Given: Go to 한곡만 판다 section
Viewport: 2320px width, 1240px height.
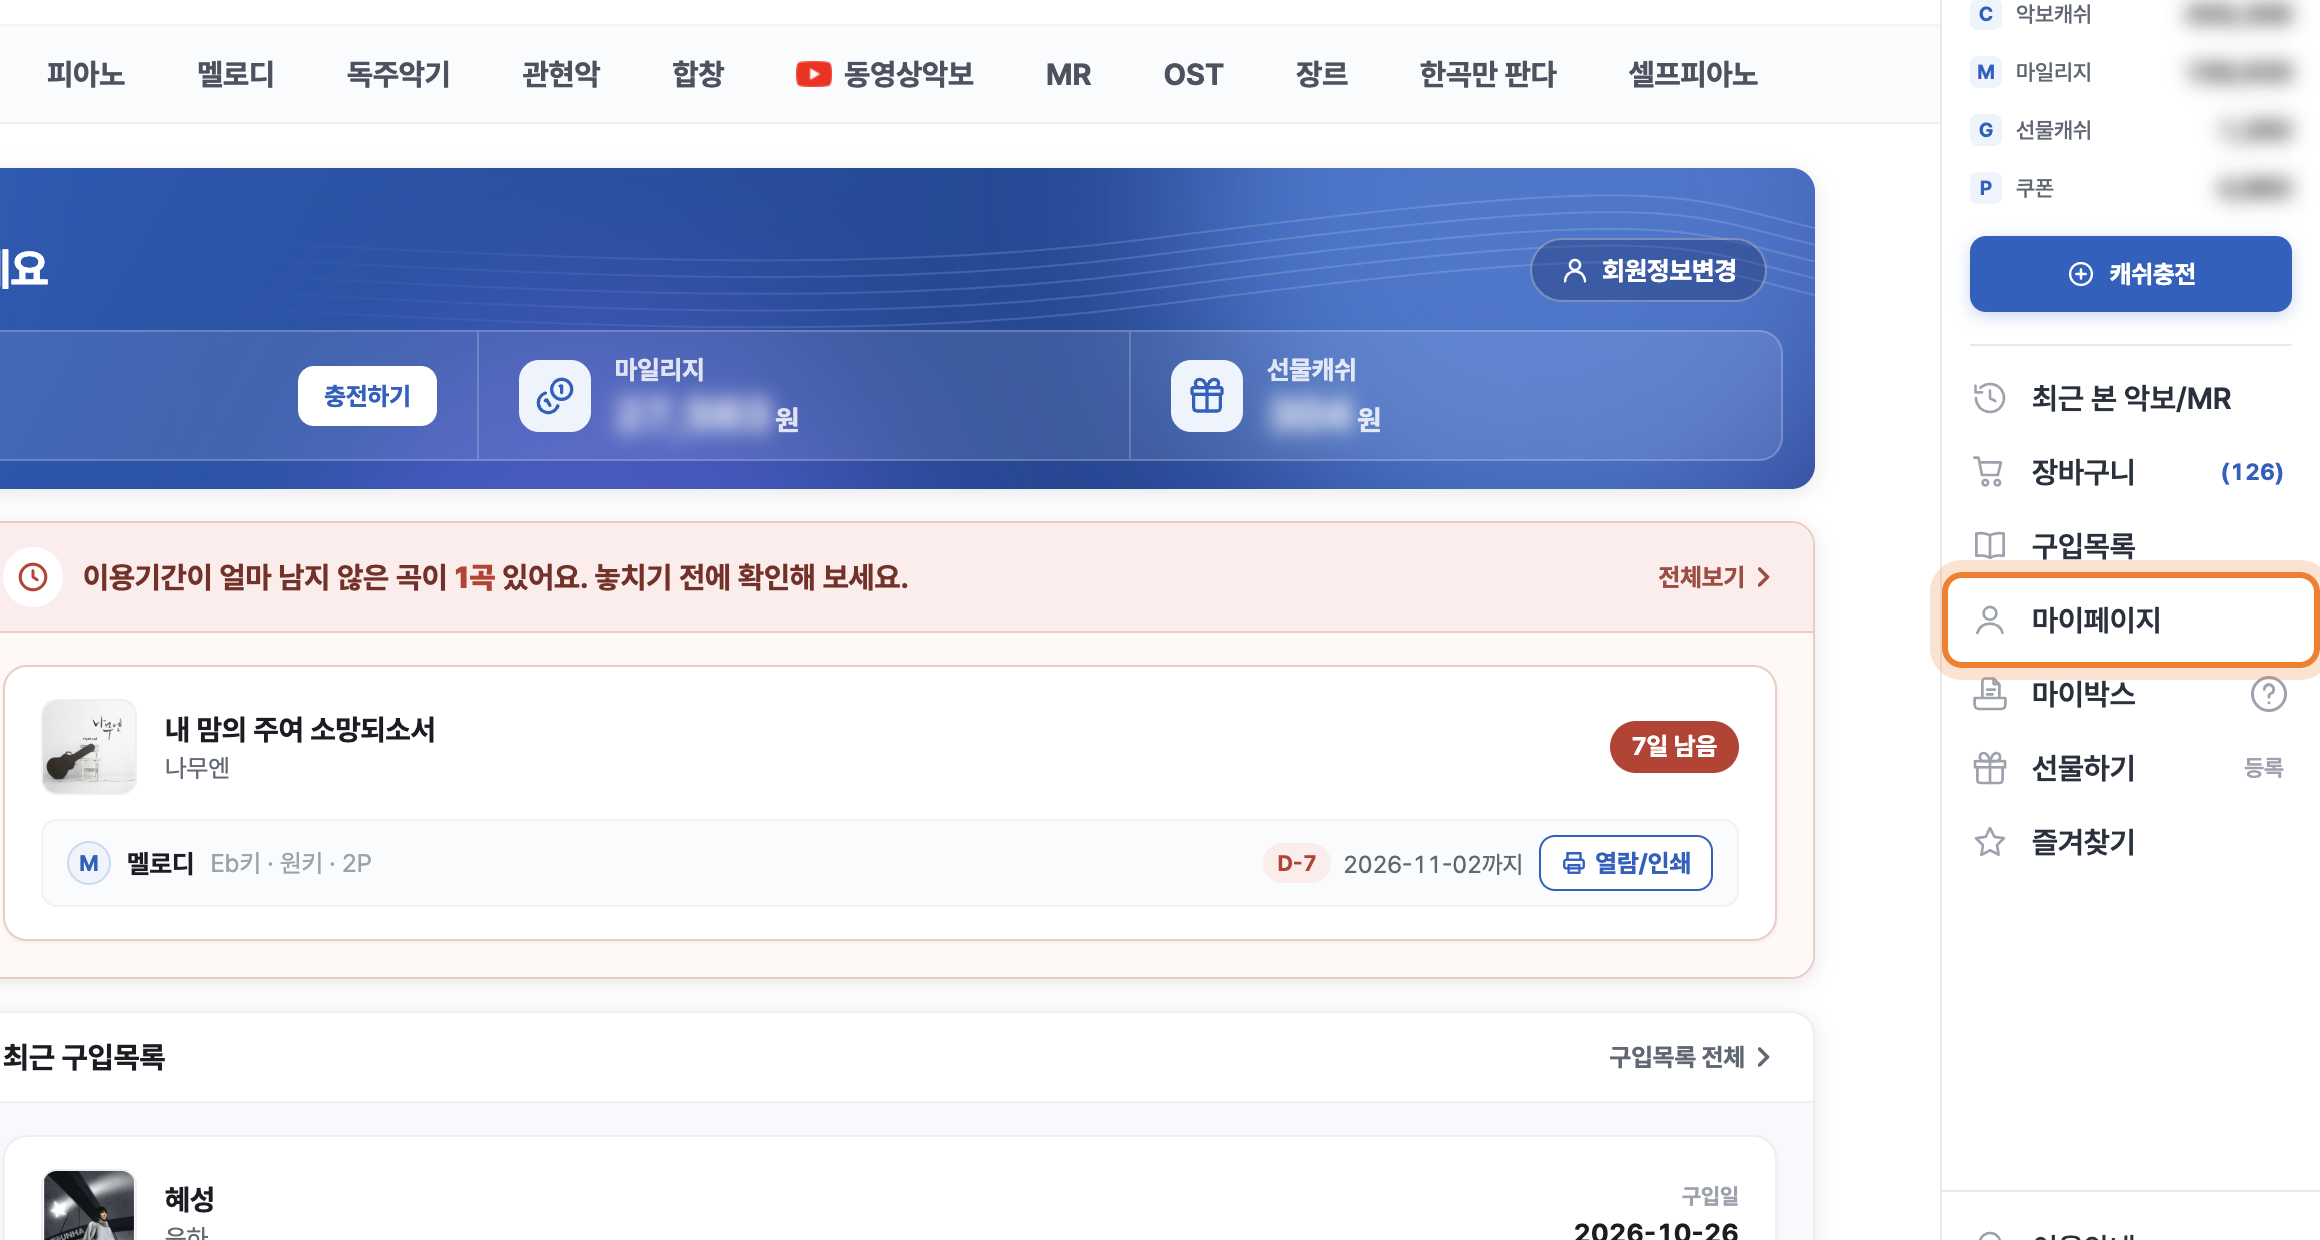Looking at the screenshot, I should point(1488,74).
